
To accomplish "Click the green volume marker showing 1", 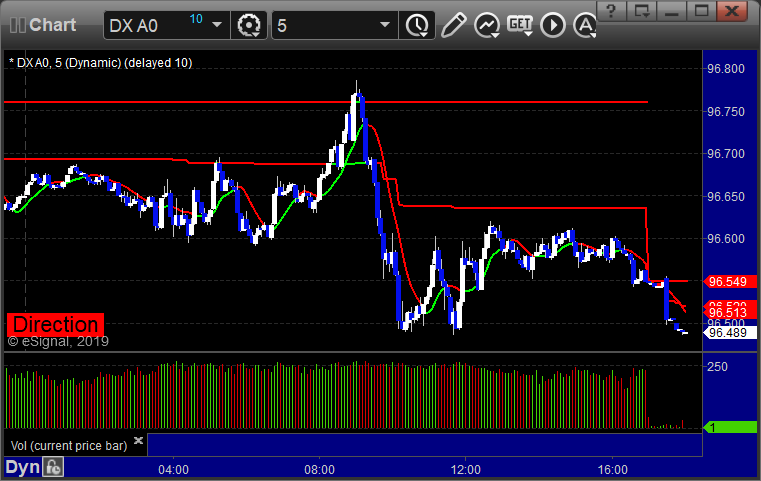I will pyautogui.click(x=729, y=428).
